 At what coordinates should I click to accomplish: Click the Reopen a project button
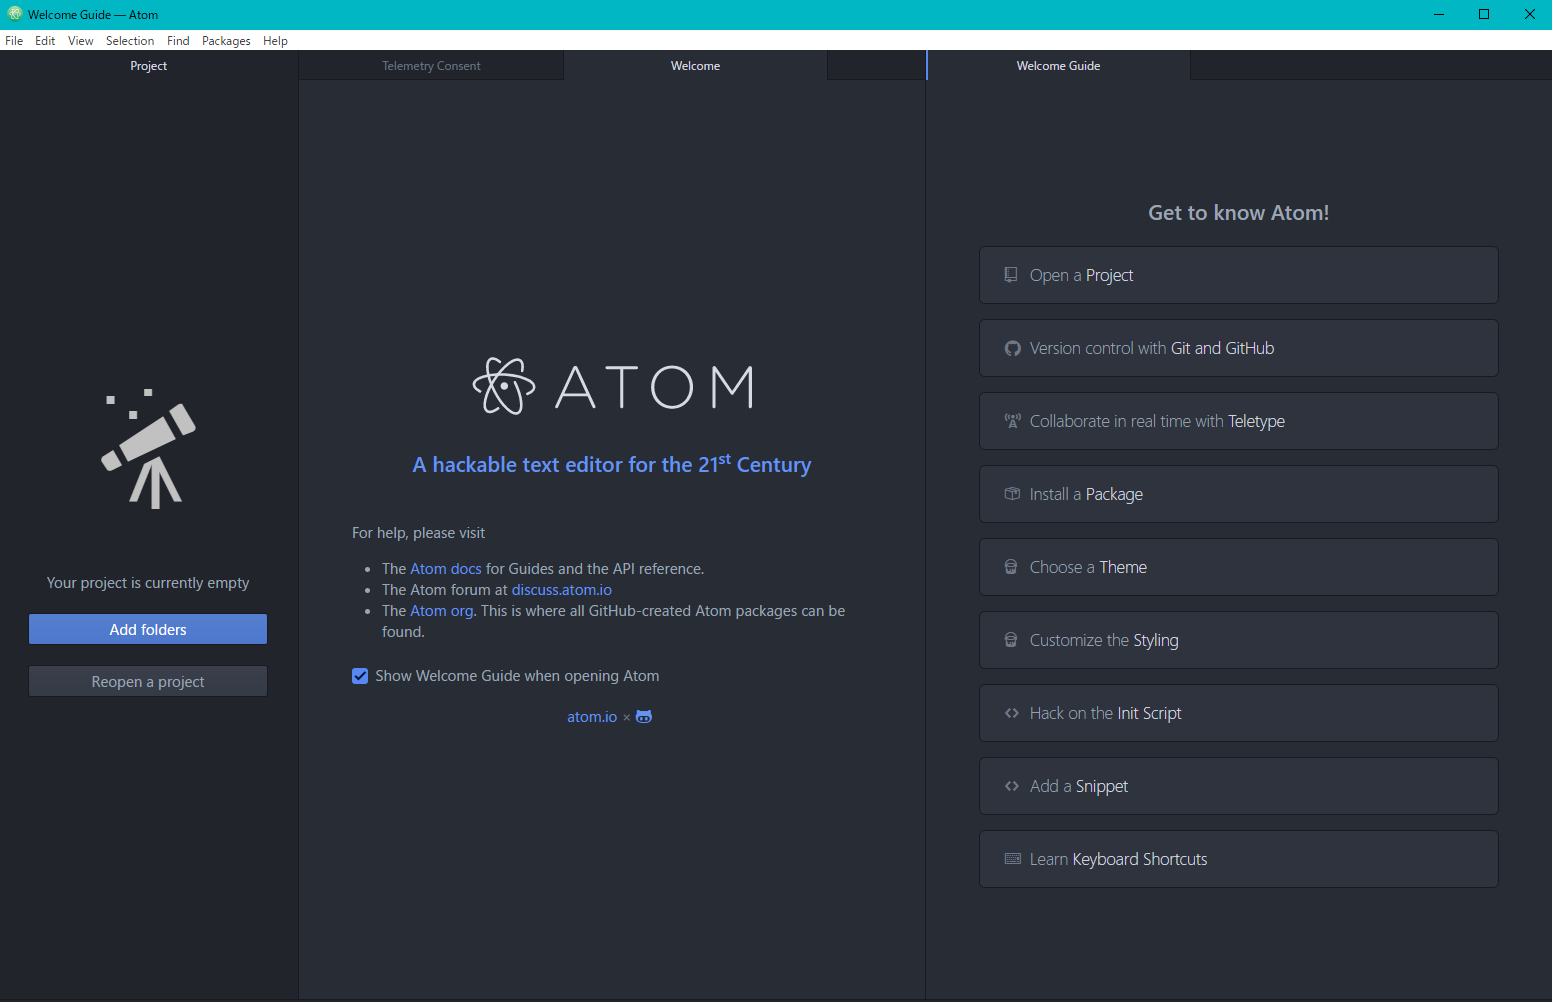click(x=148, y=681)
